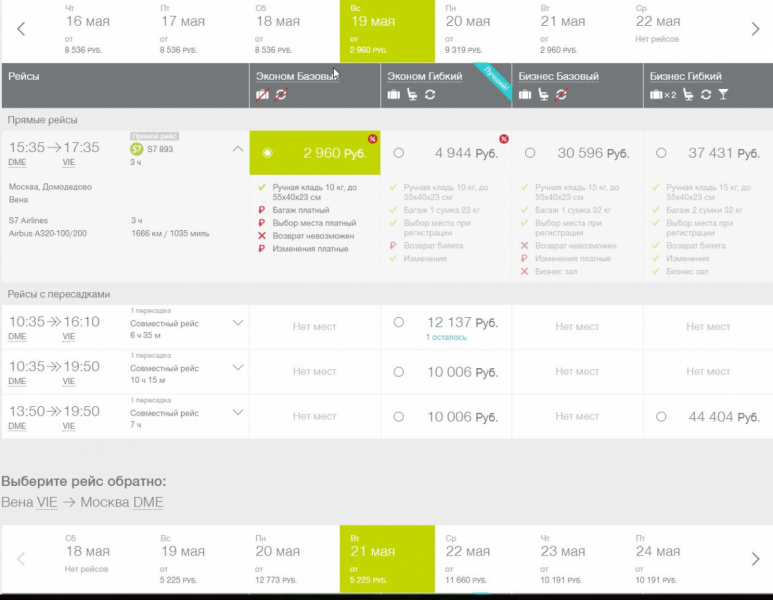Click next arrow in return dates carousel
This screenshot has height=600, width=773.
point(755,558)
